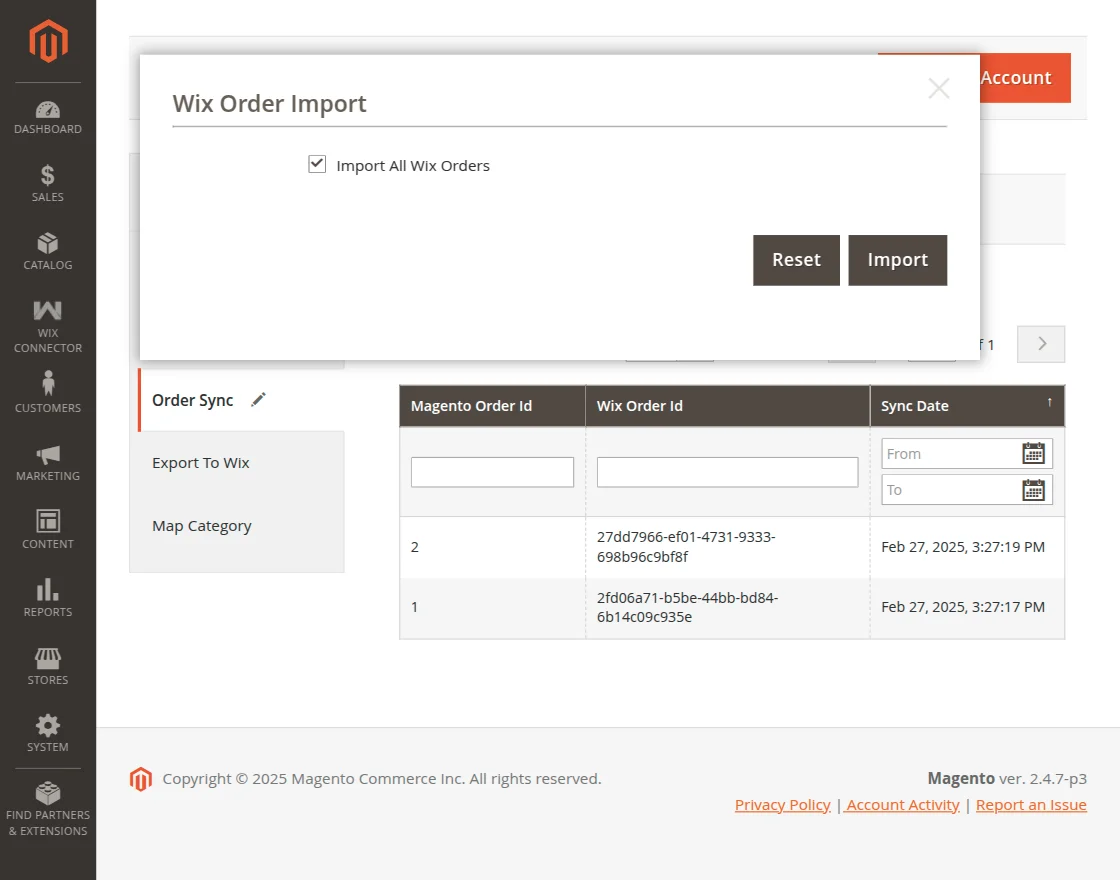Image resolution: width=1120 pixels, height=880 pixels.
Task: Open the Customers sidebar menu
Action: click(x=48, y=393)
